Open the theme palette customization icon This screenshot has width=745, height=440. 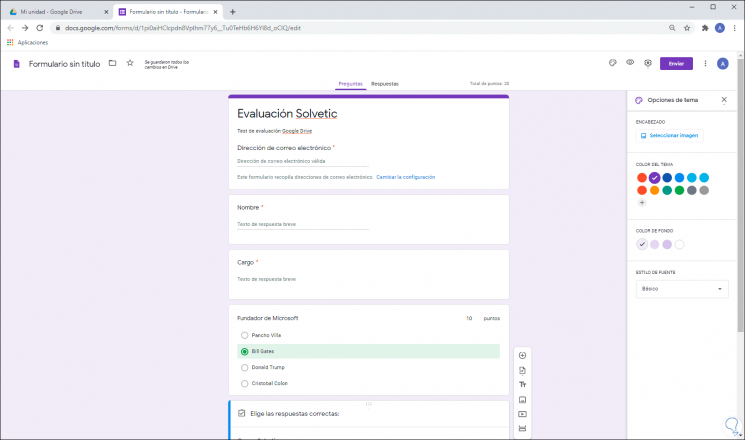tap(612, 63)
